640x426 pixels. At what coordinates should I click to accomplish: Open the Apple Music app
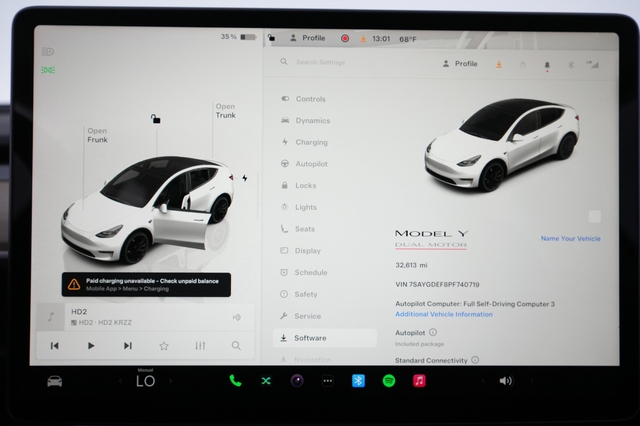pyautogui.click(x=419, y=381)
